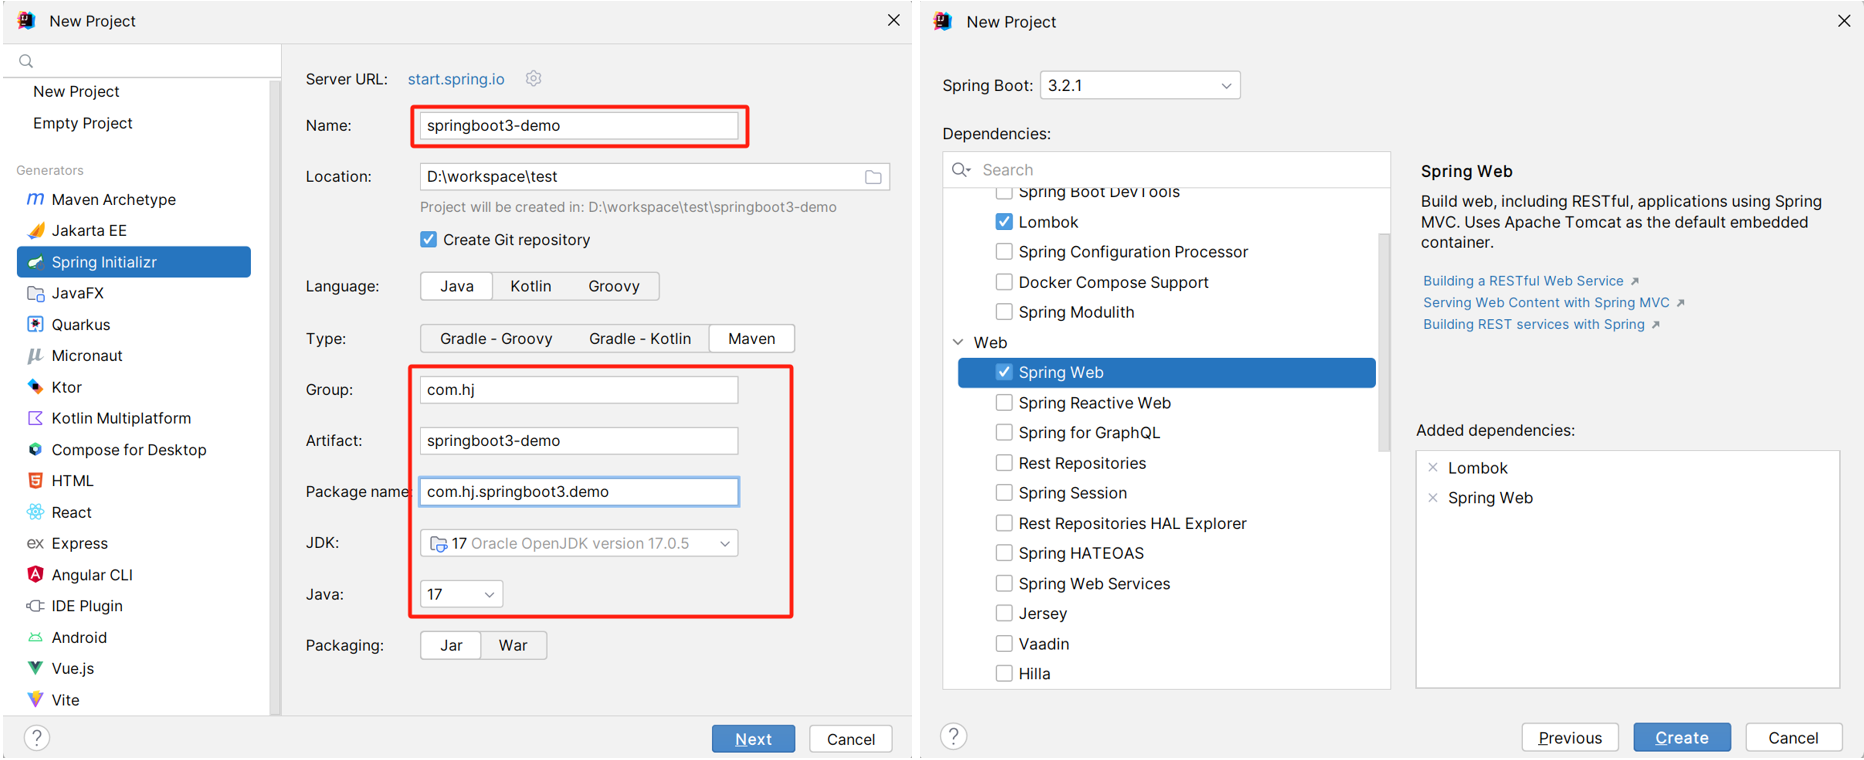
Task: Click the Angular CLI icon
Action: 35,574
